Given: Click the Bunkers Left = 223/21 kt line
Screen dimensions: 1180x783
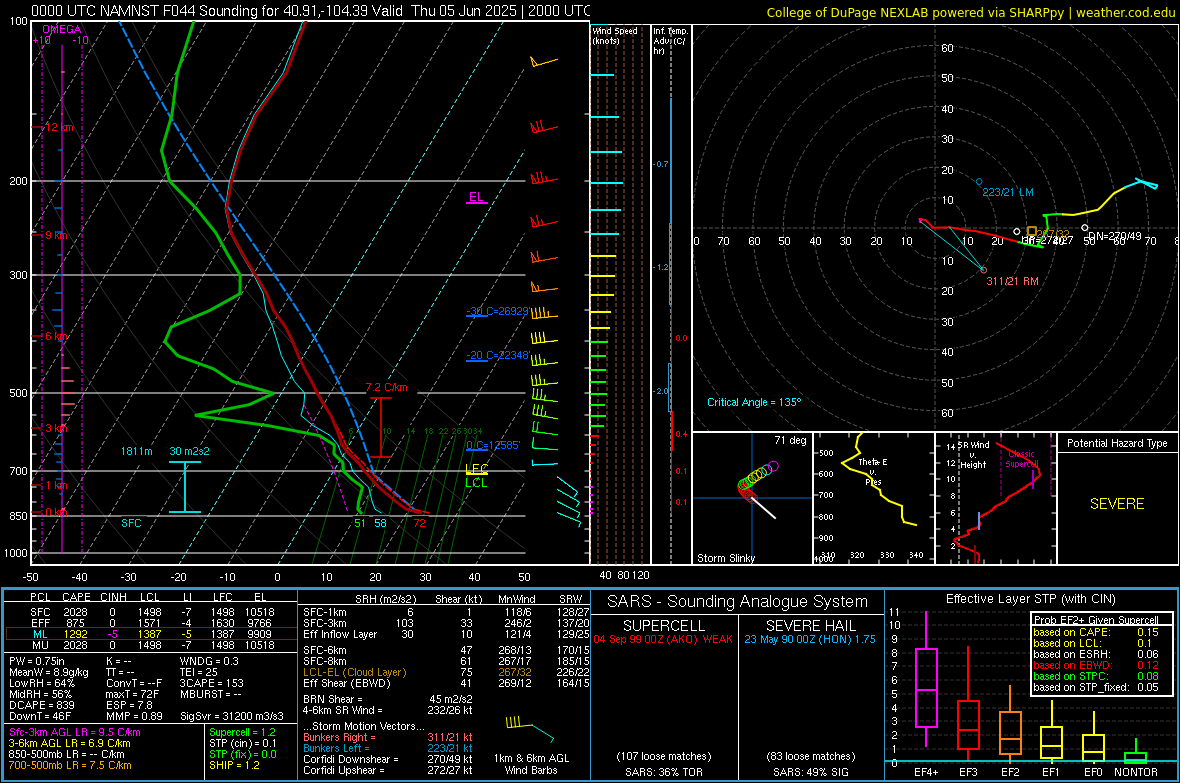Looking at the screenshot, I should (388, 748).
